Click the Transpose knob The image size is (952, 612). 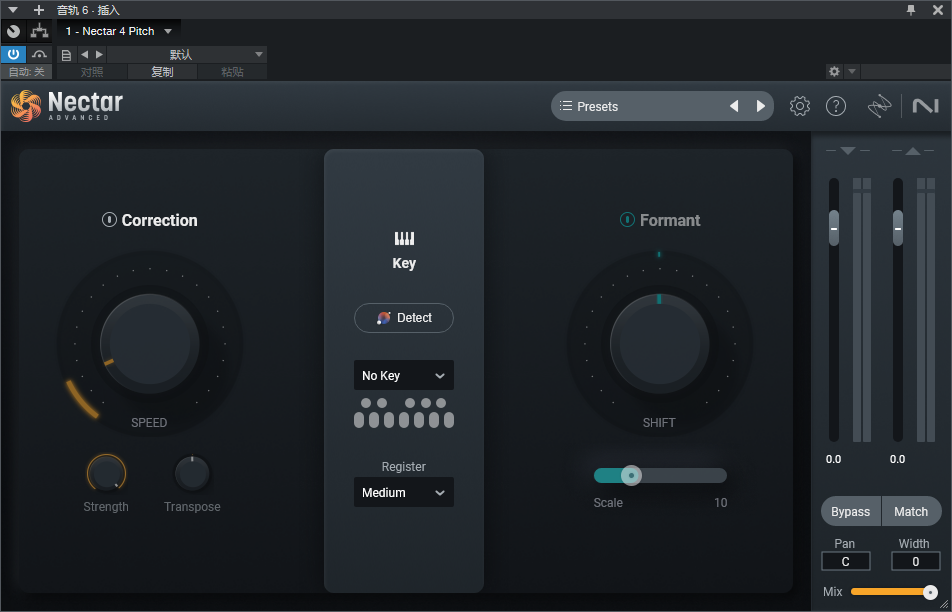(x=192, y=473)
